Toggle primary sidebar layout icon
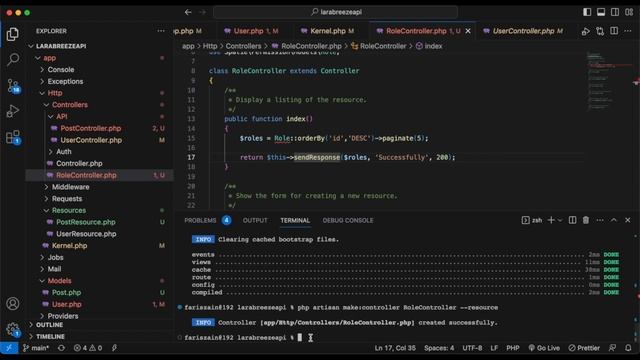 [587, 12]
